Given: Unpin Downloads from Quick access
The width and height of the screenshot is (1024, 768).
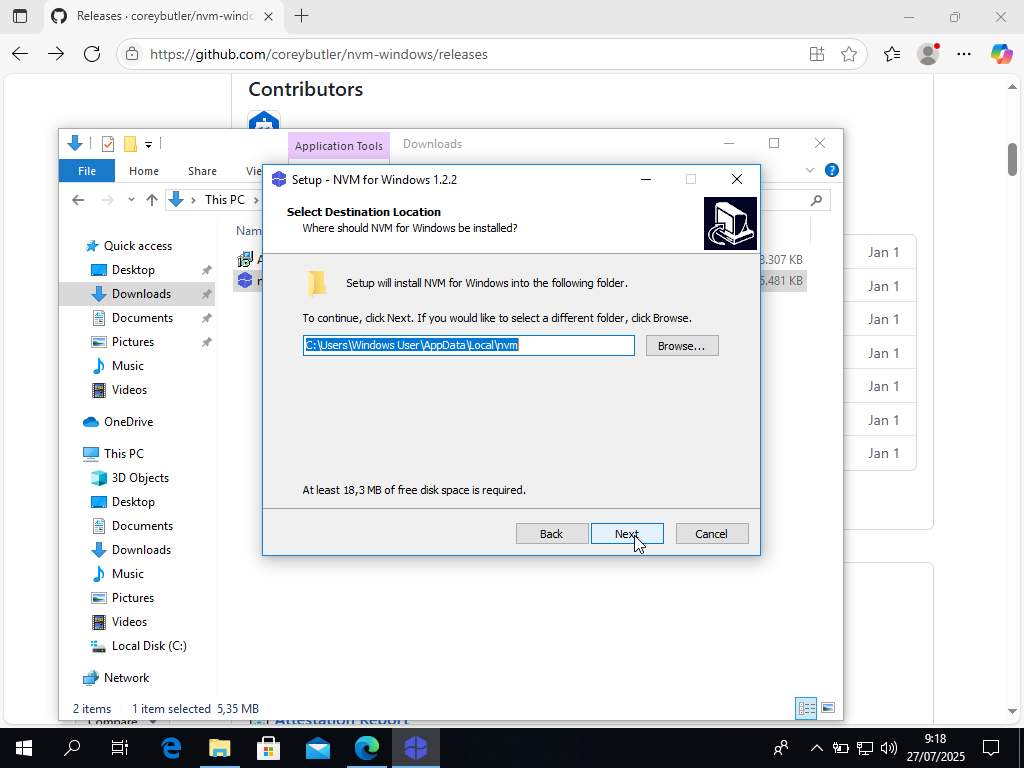Looking at the screenshot, I should click(x=206, y=293).
